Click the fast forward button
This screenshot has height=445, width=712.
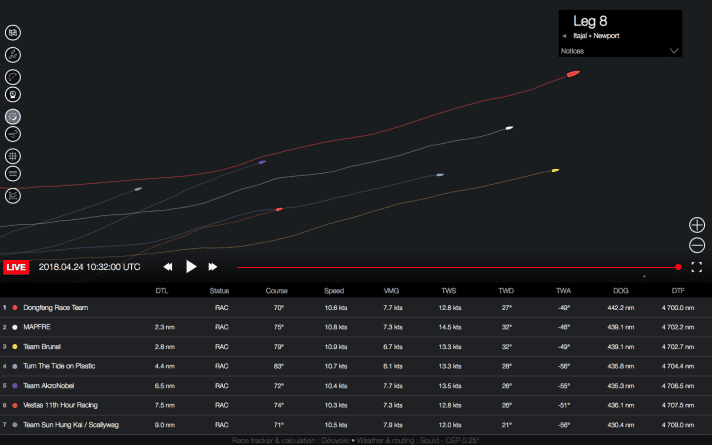(213, 267)
